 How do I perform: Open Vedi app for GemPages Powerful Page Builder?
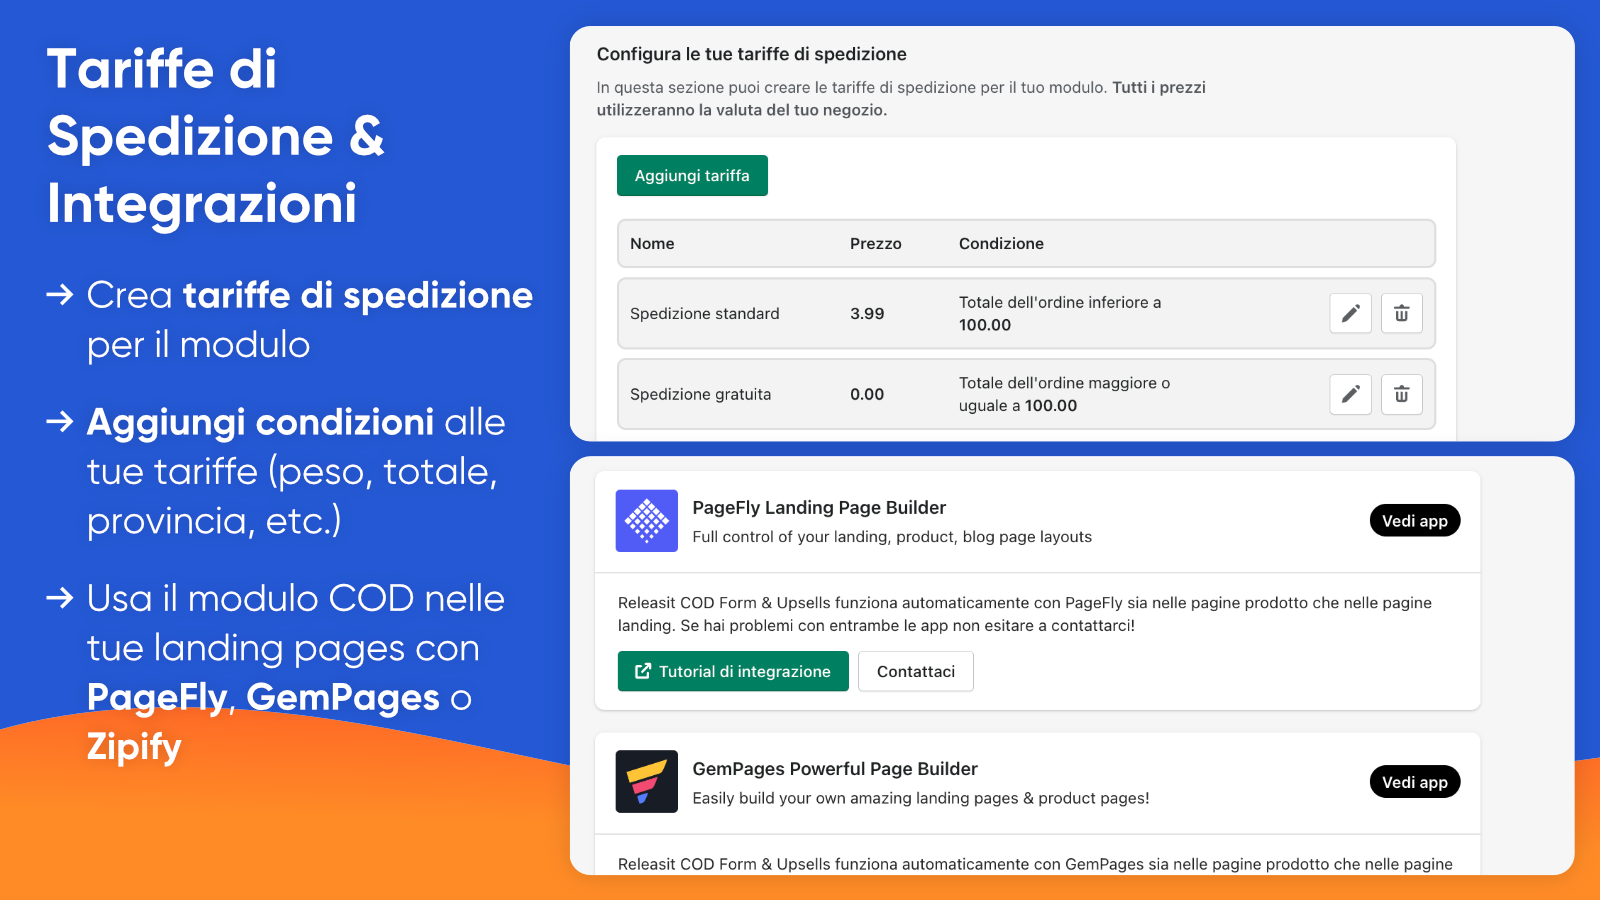pyautogui.click(x=1415, y=782)
